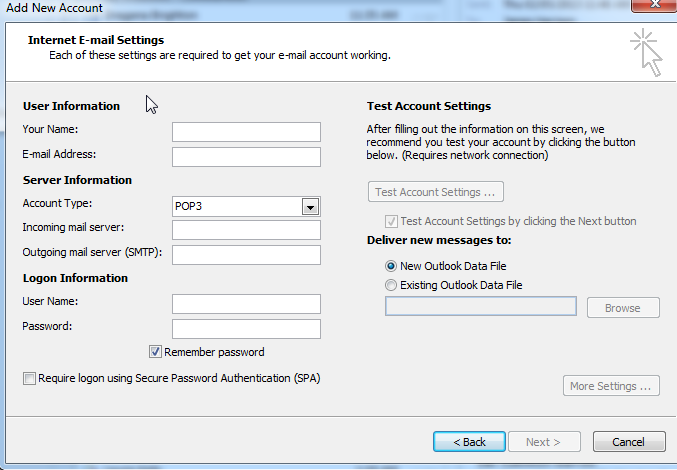Click the Test Account Settings button
This screenshot has height=470, width=677.
(x=436, y=192)
